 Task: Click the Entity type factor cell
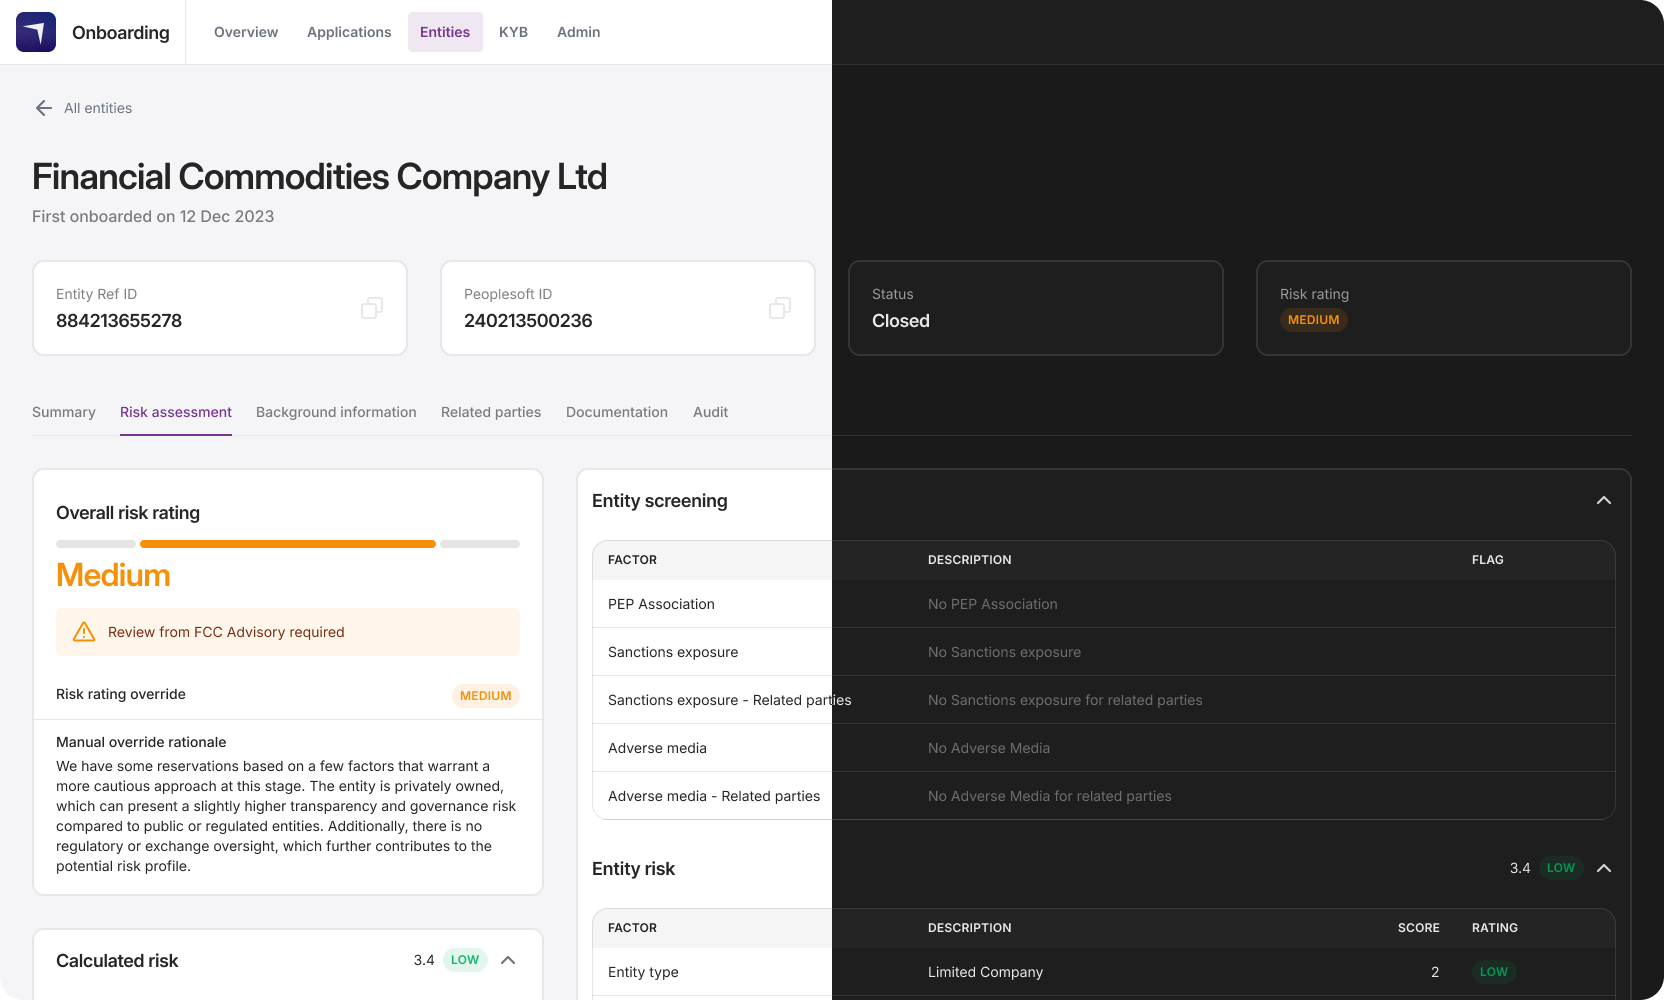643,972
